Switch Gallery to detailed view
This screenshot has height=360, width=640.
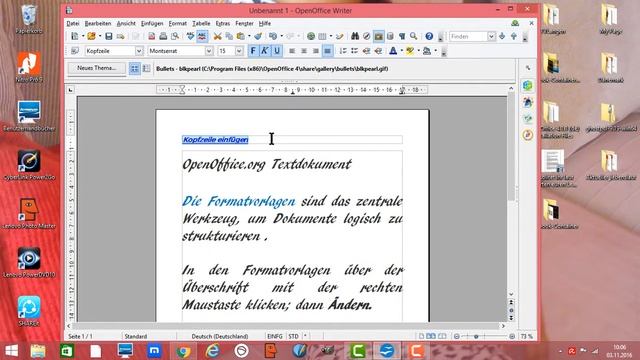[x=146, y=69]
